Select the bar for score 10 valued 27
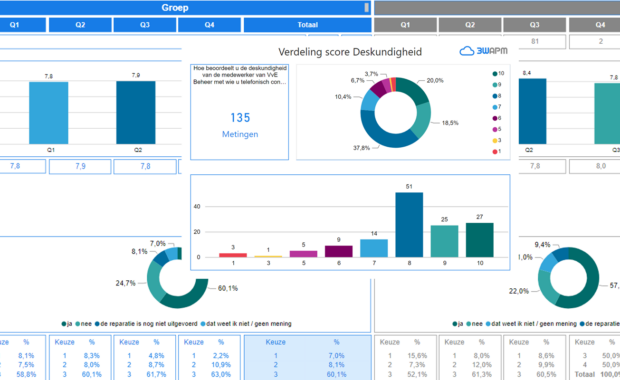 tap(480, 240)
